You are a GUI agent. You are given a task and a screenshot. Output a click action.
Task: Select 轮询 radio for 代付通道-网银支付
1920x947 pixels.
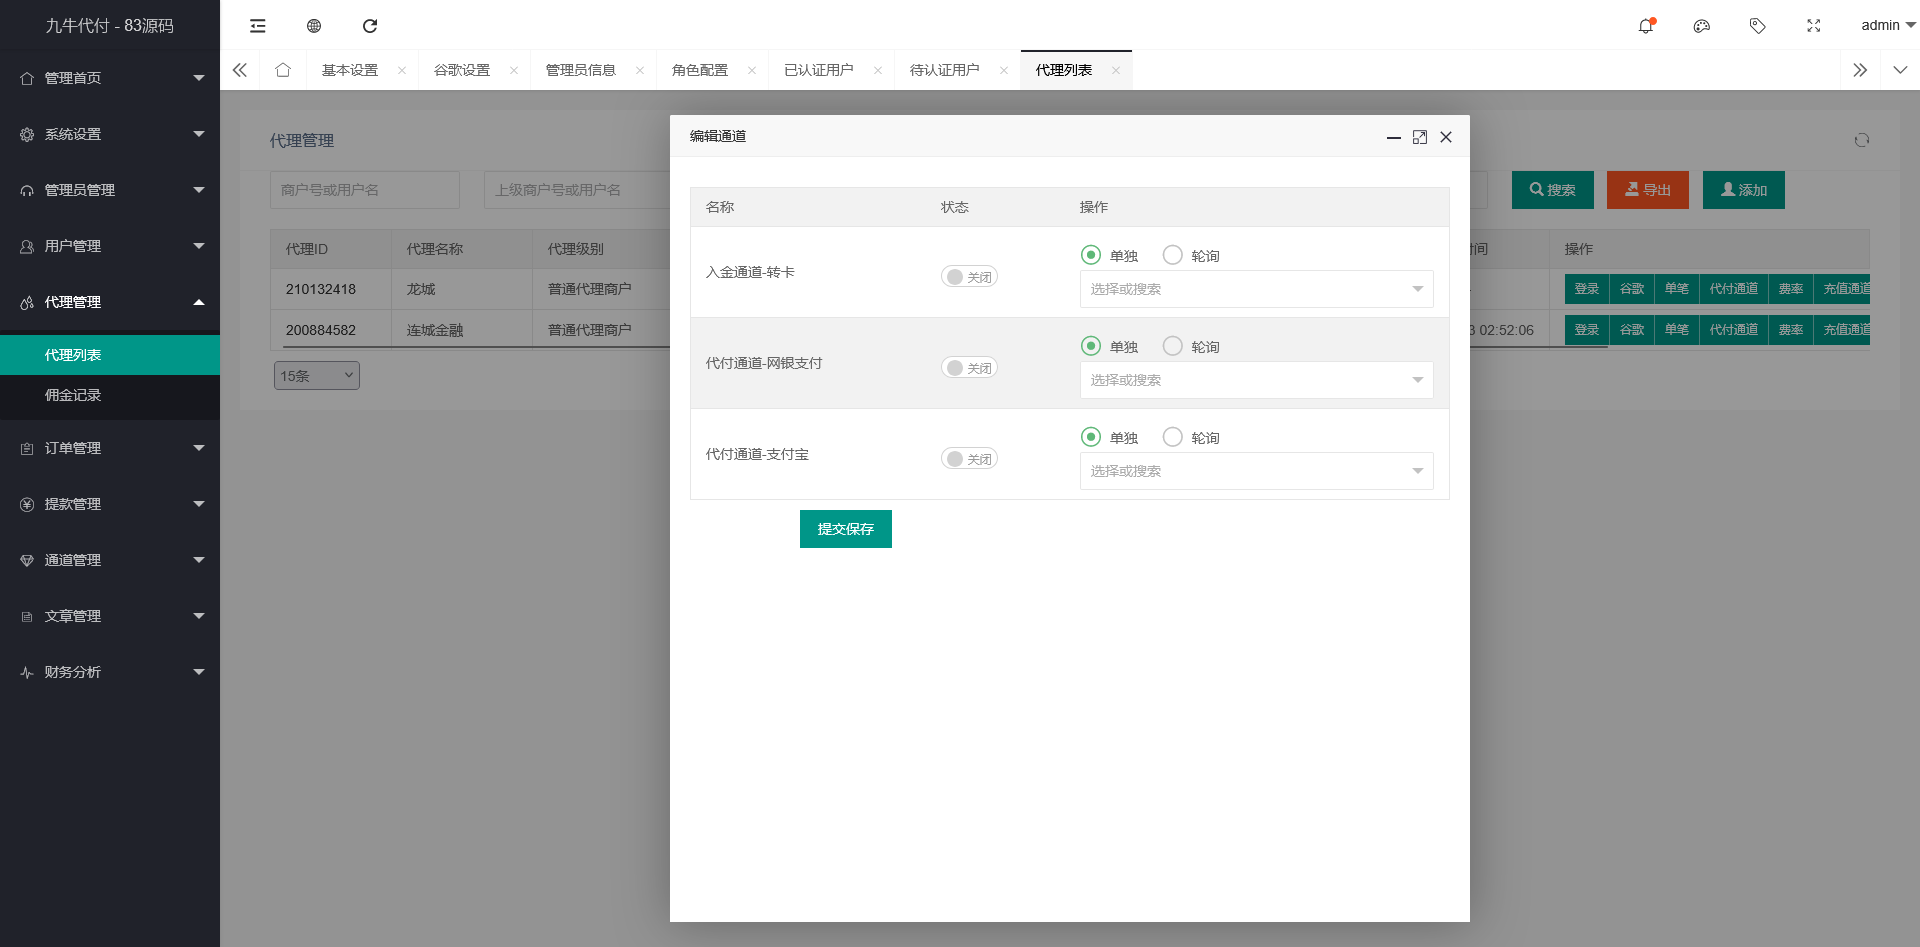[x=1173, y=346]
